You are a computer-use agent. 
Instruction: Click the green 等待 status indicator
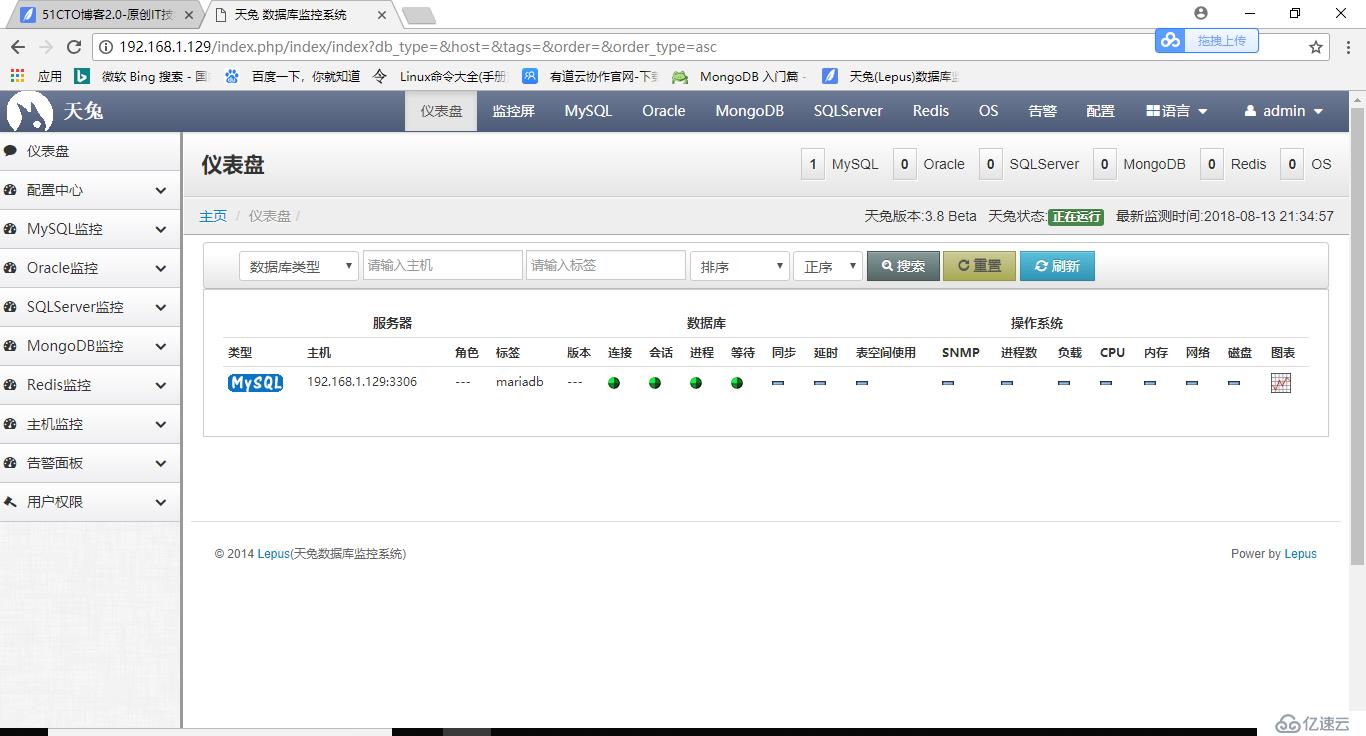[737, 382]
